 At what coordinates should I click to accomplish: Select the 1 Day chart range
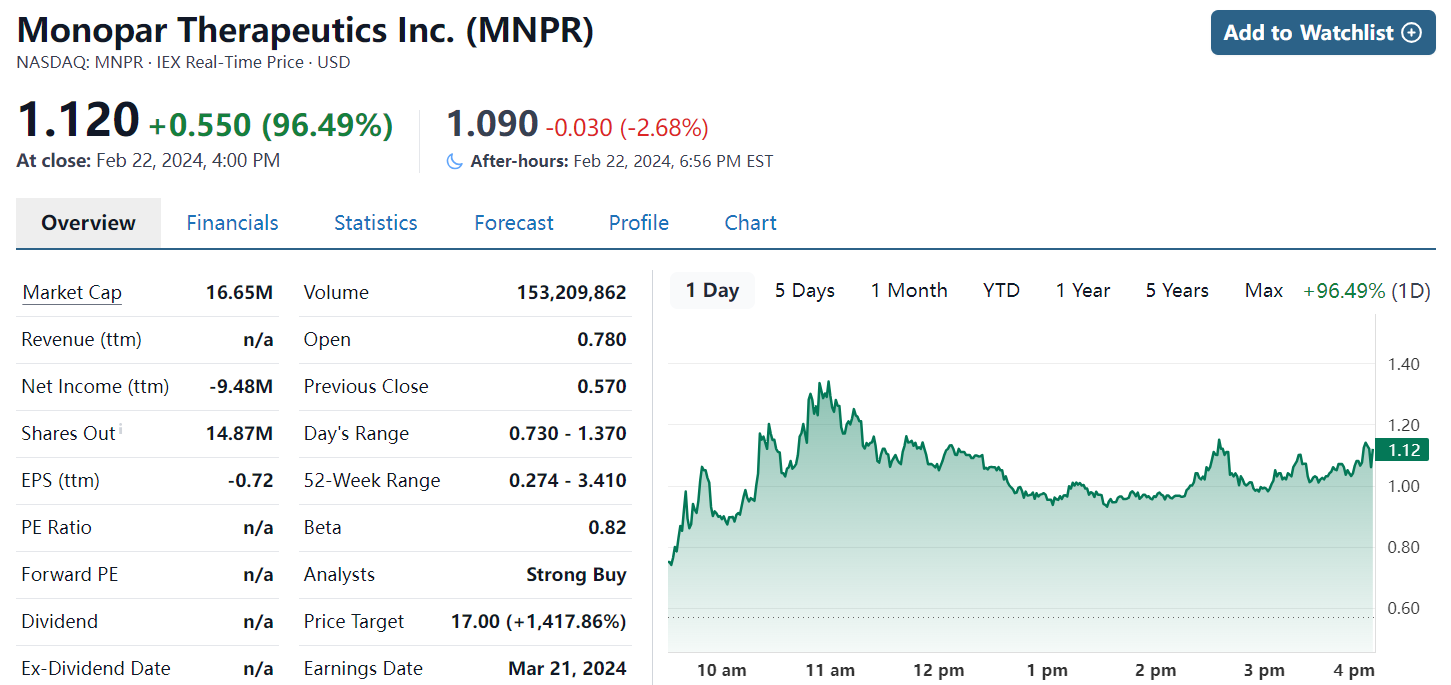click(x=712, y=291)
